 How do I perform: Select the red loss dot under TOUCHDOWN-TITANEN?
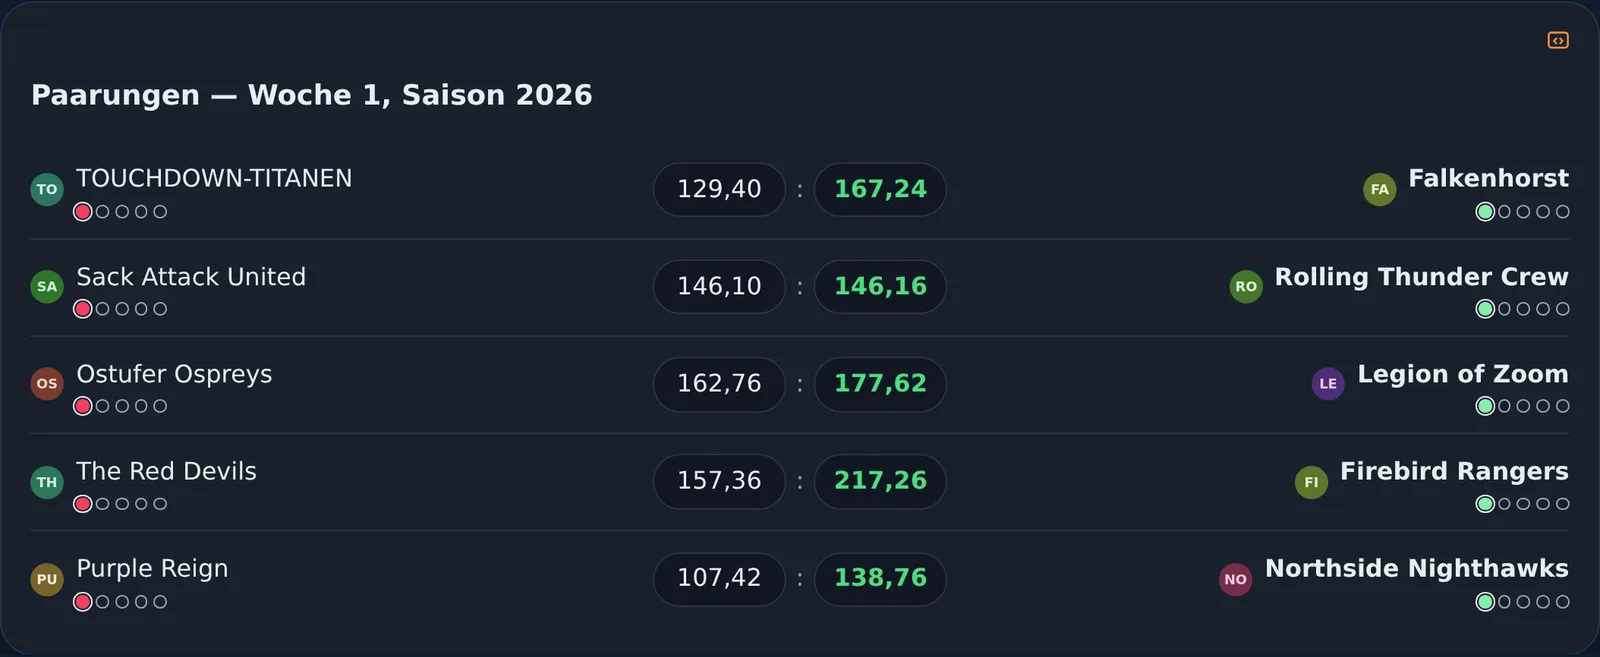pos(83,212)
